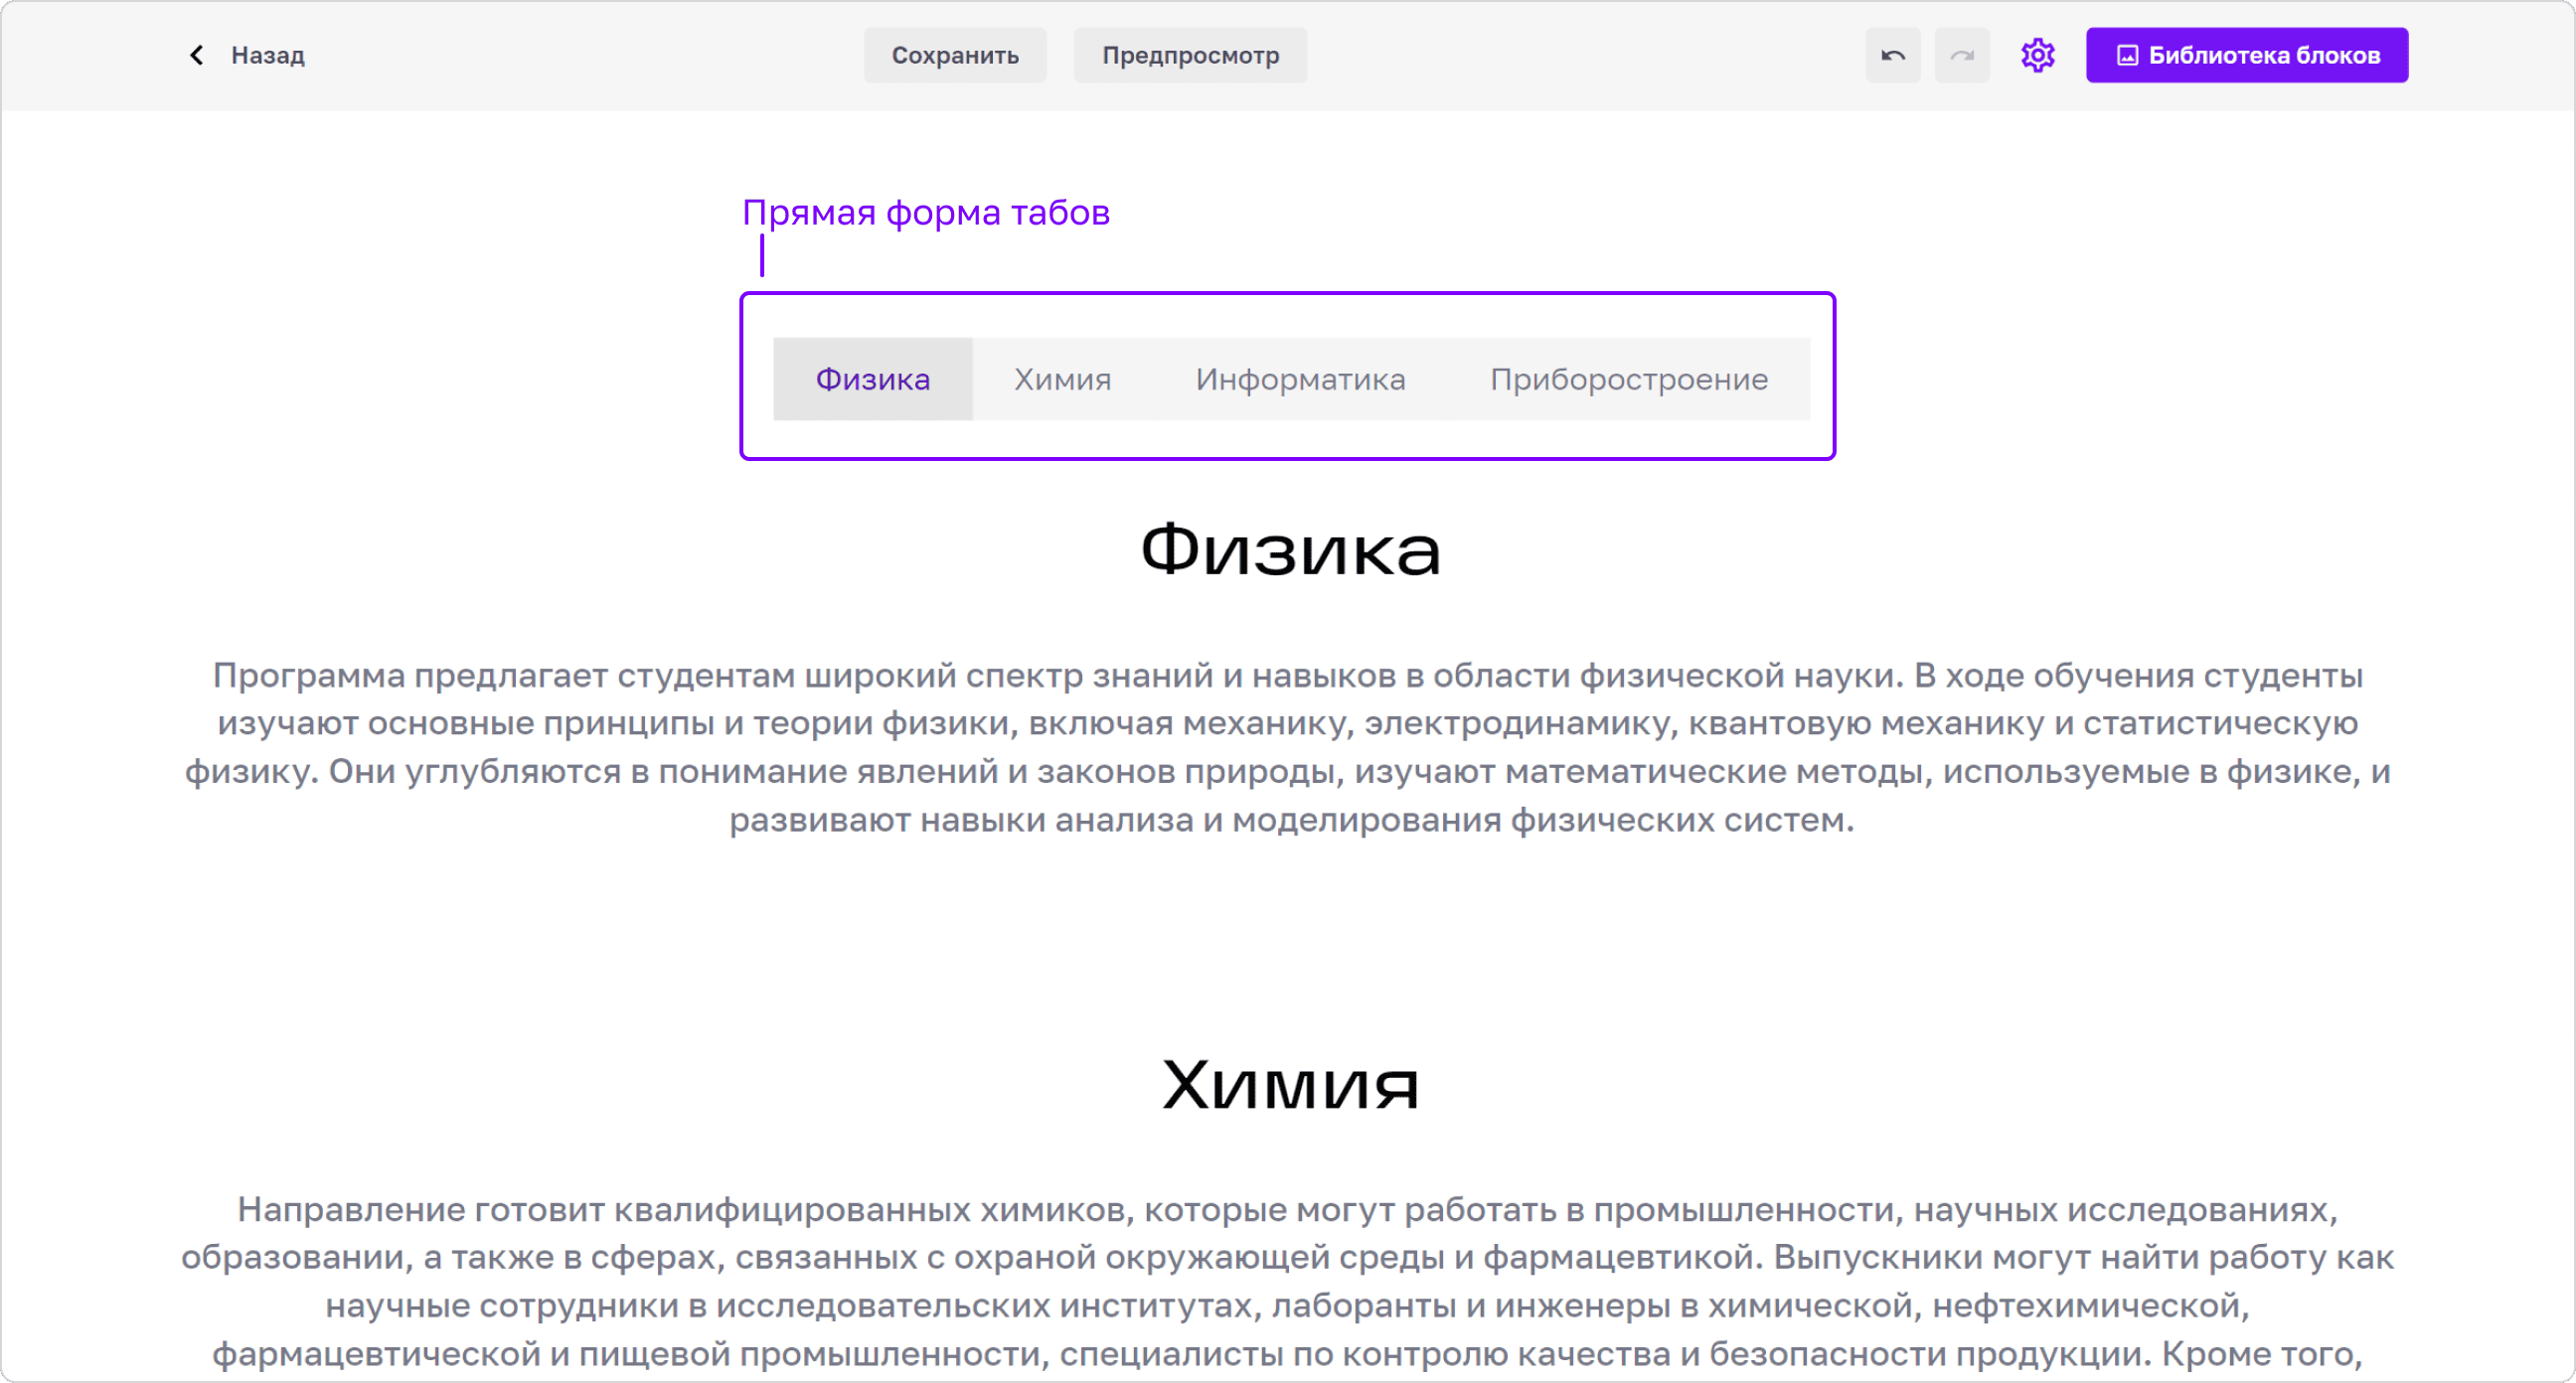This screenshot has width=2576, height=1383.
Task: Click the paragraph starting 'Программа предлагает студентам'
Action: (x=1288, y=747)
